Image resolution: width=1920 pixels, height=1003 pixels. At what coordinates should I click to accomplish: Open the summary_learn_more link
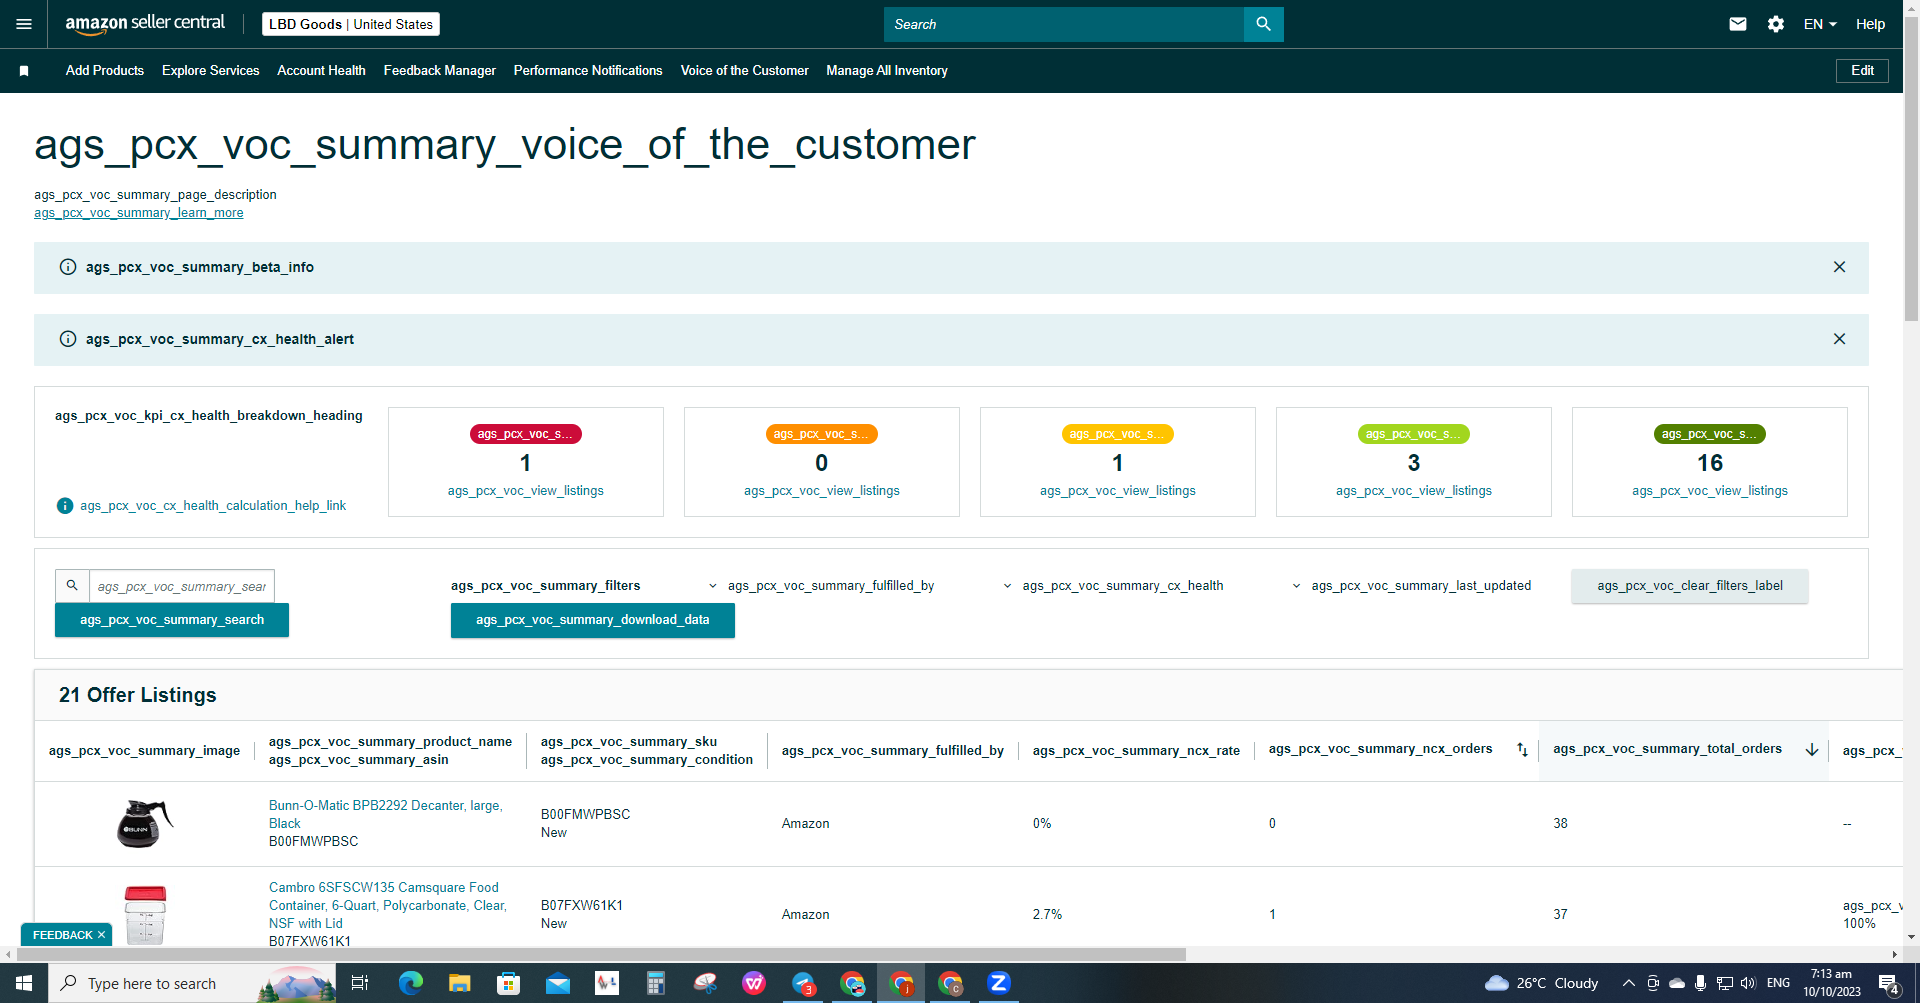click(139, 213)
